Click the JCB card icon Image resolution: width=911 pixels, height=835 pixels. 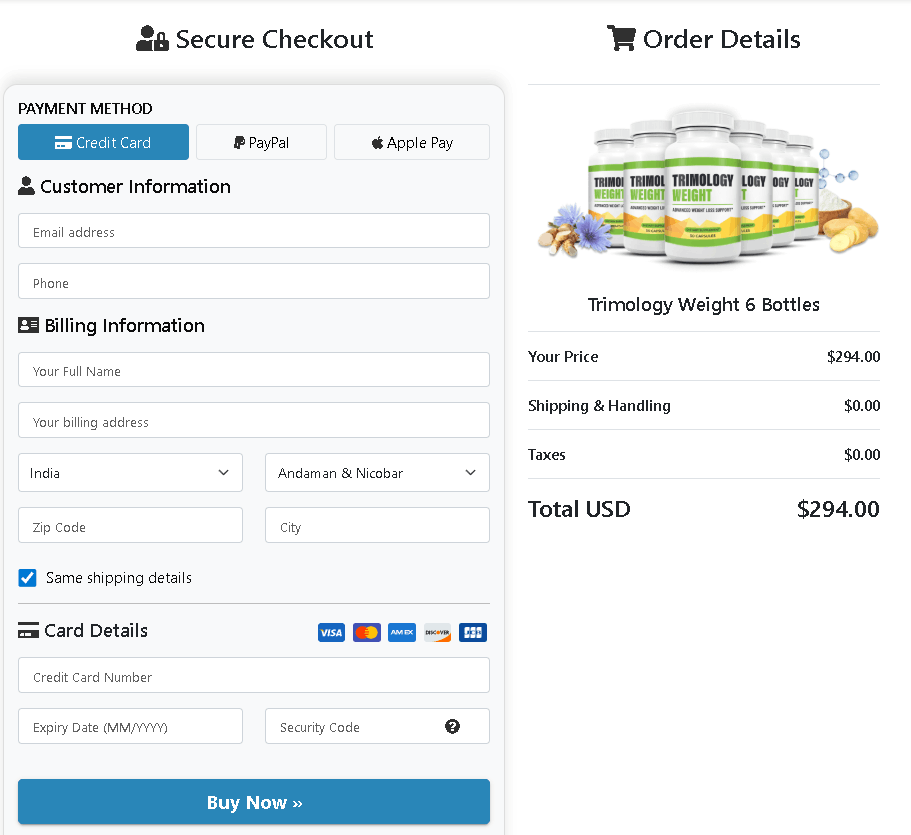click(x=473, y=632)
